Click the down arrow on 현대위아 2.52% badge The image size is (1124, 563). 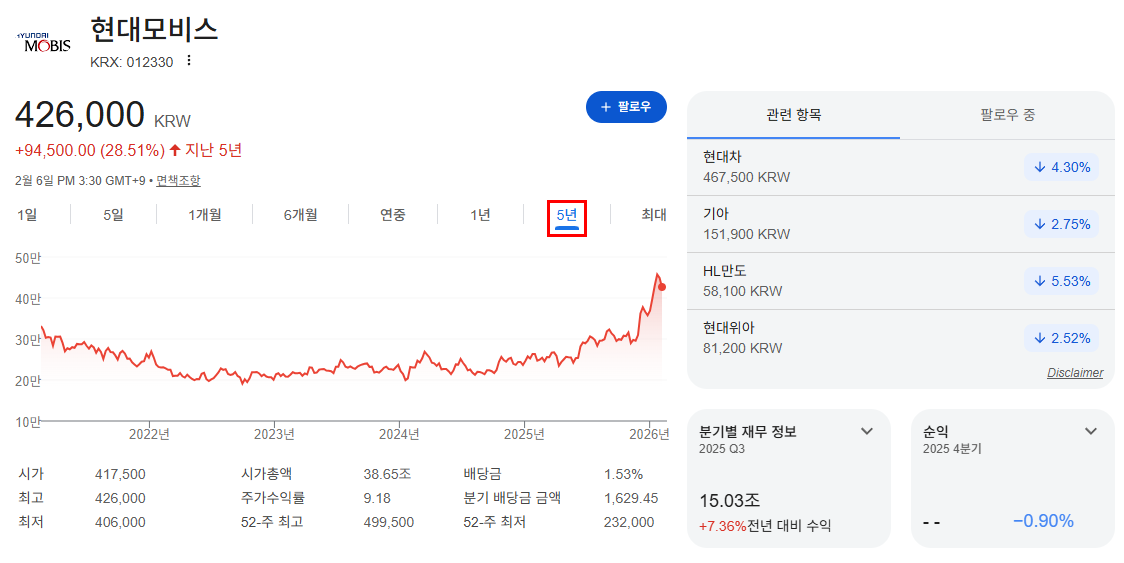click(1039, 339)
